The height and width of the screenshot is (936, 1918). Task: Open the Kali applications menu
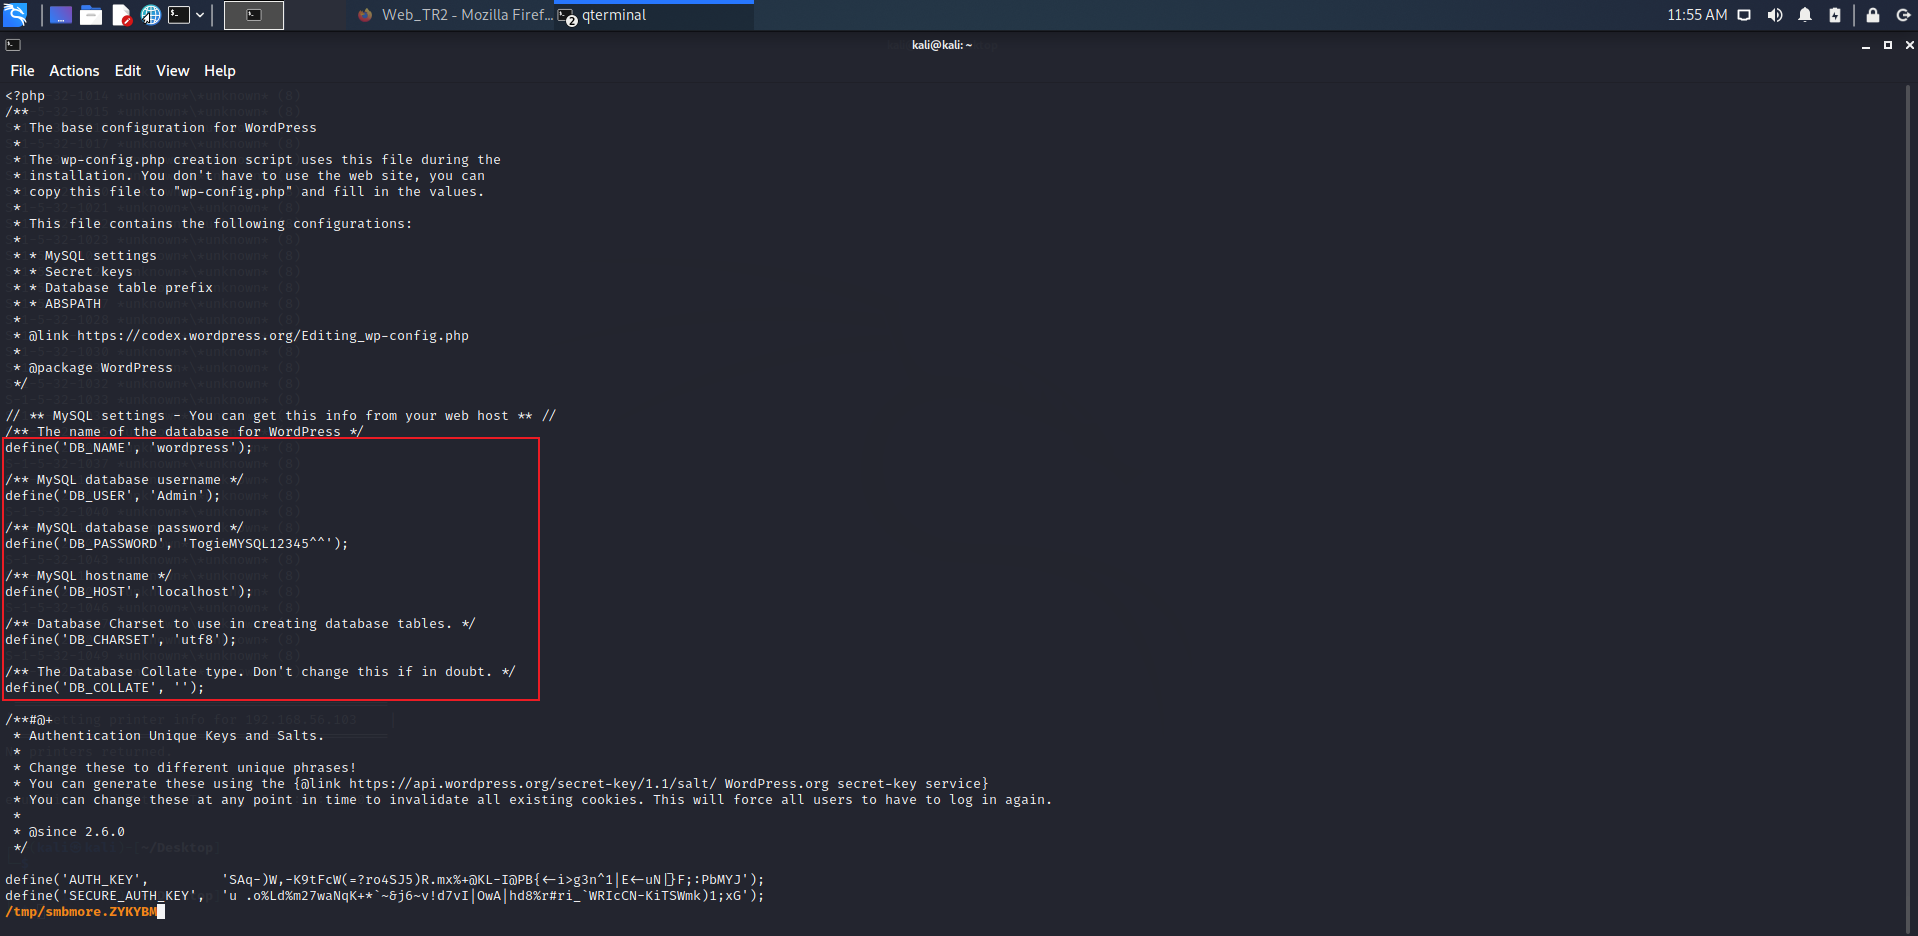[14, 15]
